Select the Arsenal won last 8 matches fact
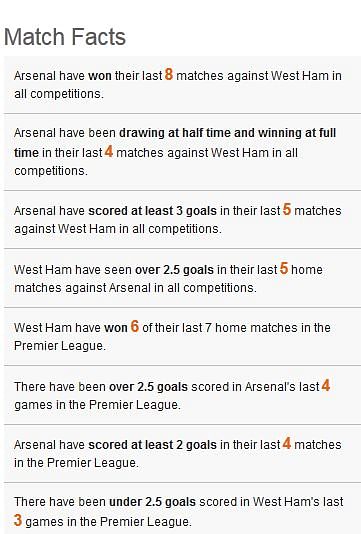Viewport: 361px width, 534px height. tap(183, 85)
